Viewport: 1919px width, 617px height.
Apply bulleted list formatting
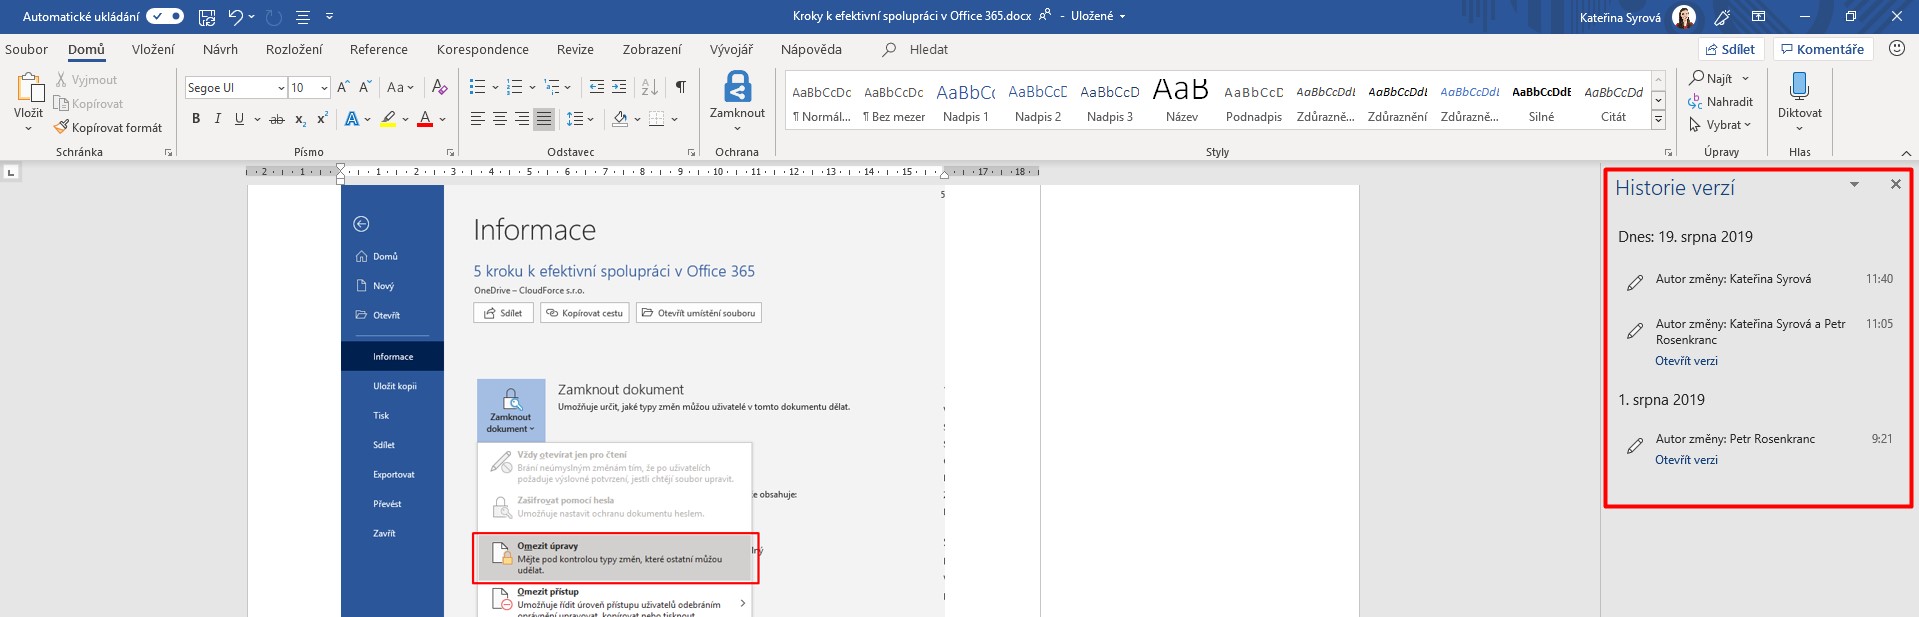(x=477, y=87)
